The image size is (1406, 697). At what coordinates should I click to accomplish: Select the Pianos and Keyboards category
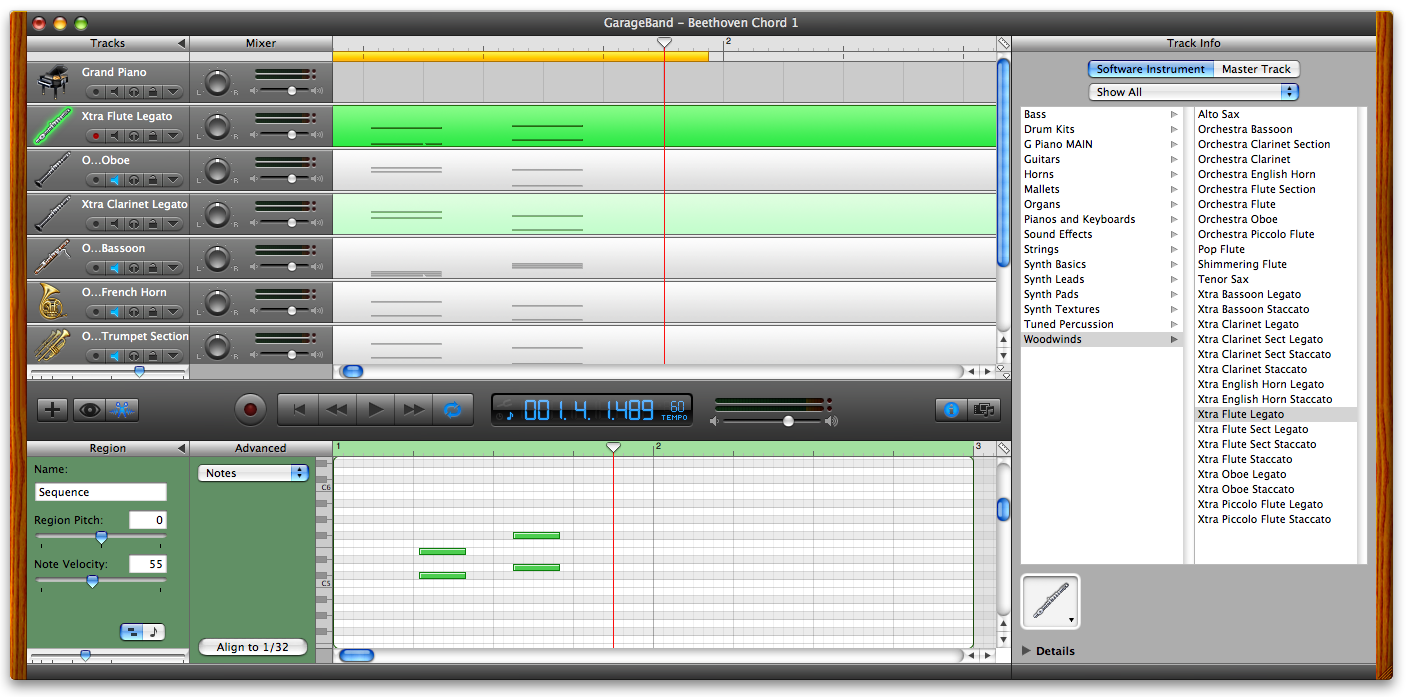(x=1101, y=219)
